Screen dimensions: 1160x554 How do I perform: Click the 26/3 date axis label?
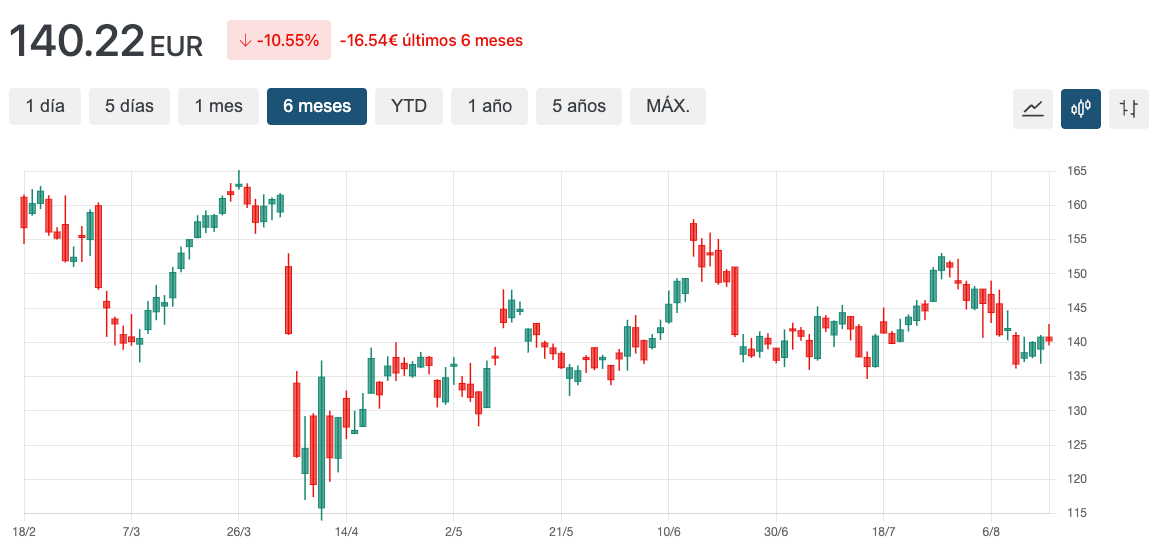coord(239,533)
